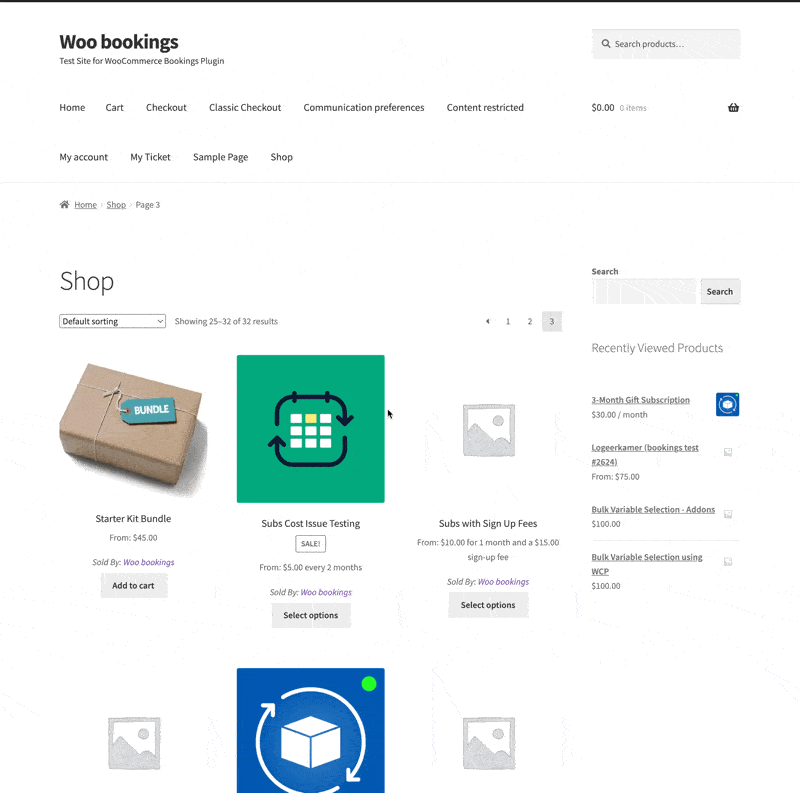Screen dimensions: 800x793
Task: Open blue subscription box product image
Action: 311,730
